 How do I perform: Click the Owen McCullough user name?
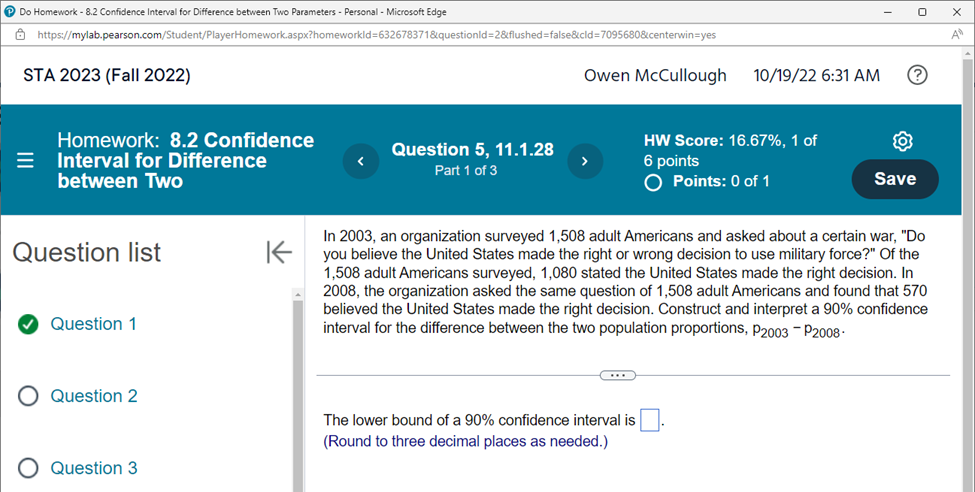655,75
